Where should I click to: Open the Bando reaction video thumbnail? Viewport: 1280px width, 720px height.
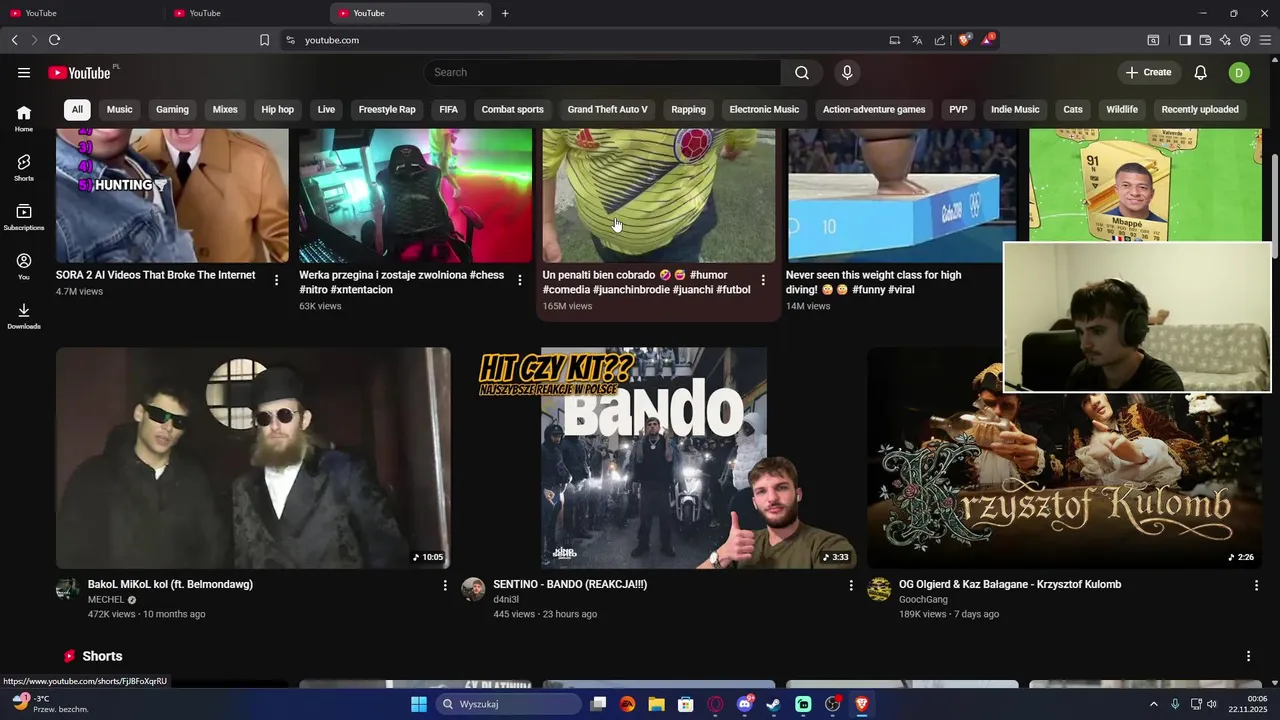[659, 458]
